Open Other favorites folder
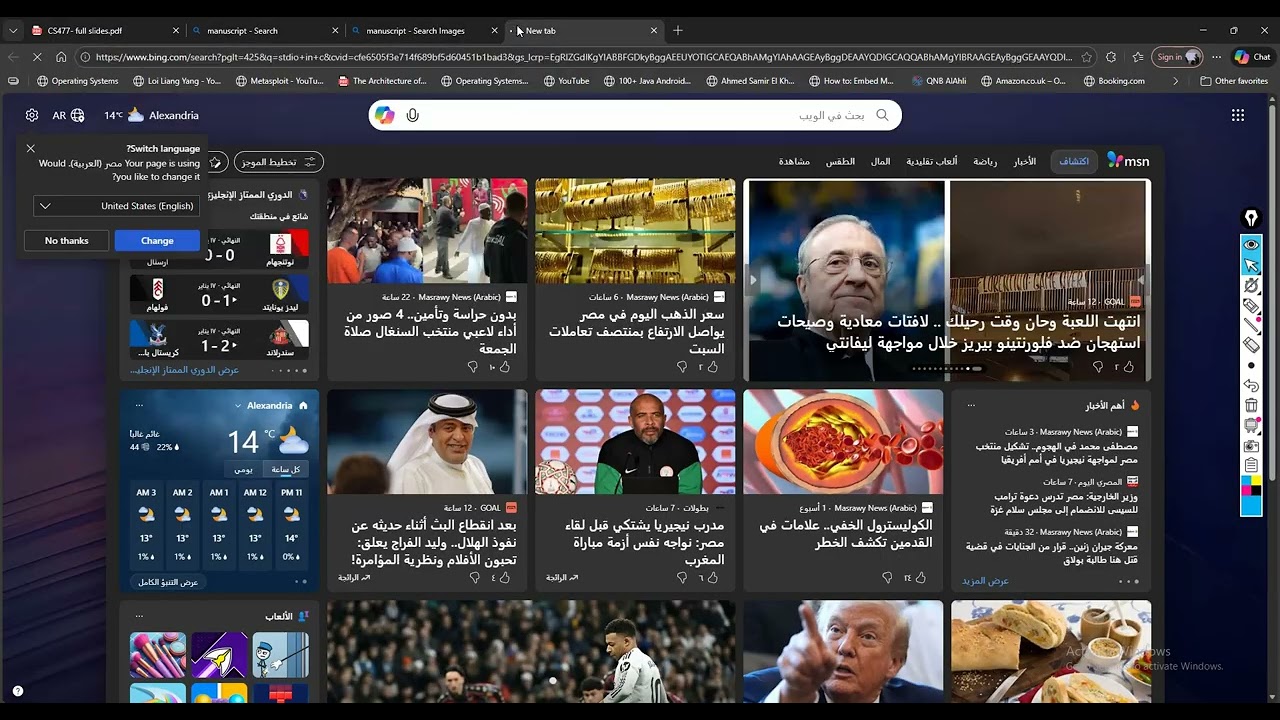1280x720 pixels. (1234, 81)
